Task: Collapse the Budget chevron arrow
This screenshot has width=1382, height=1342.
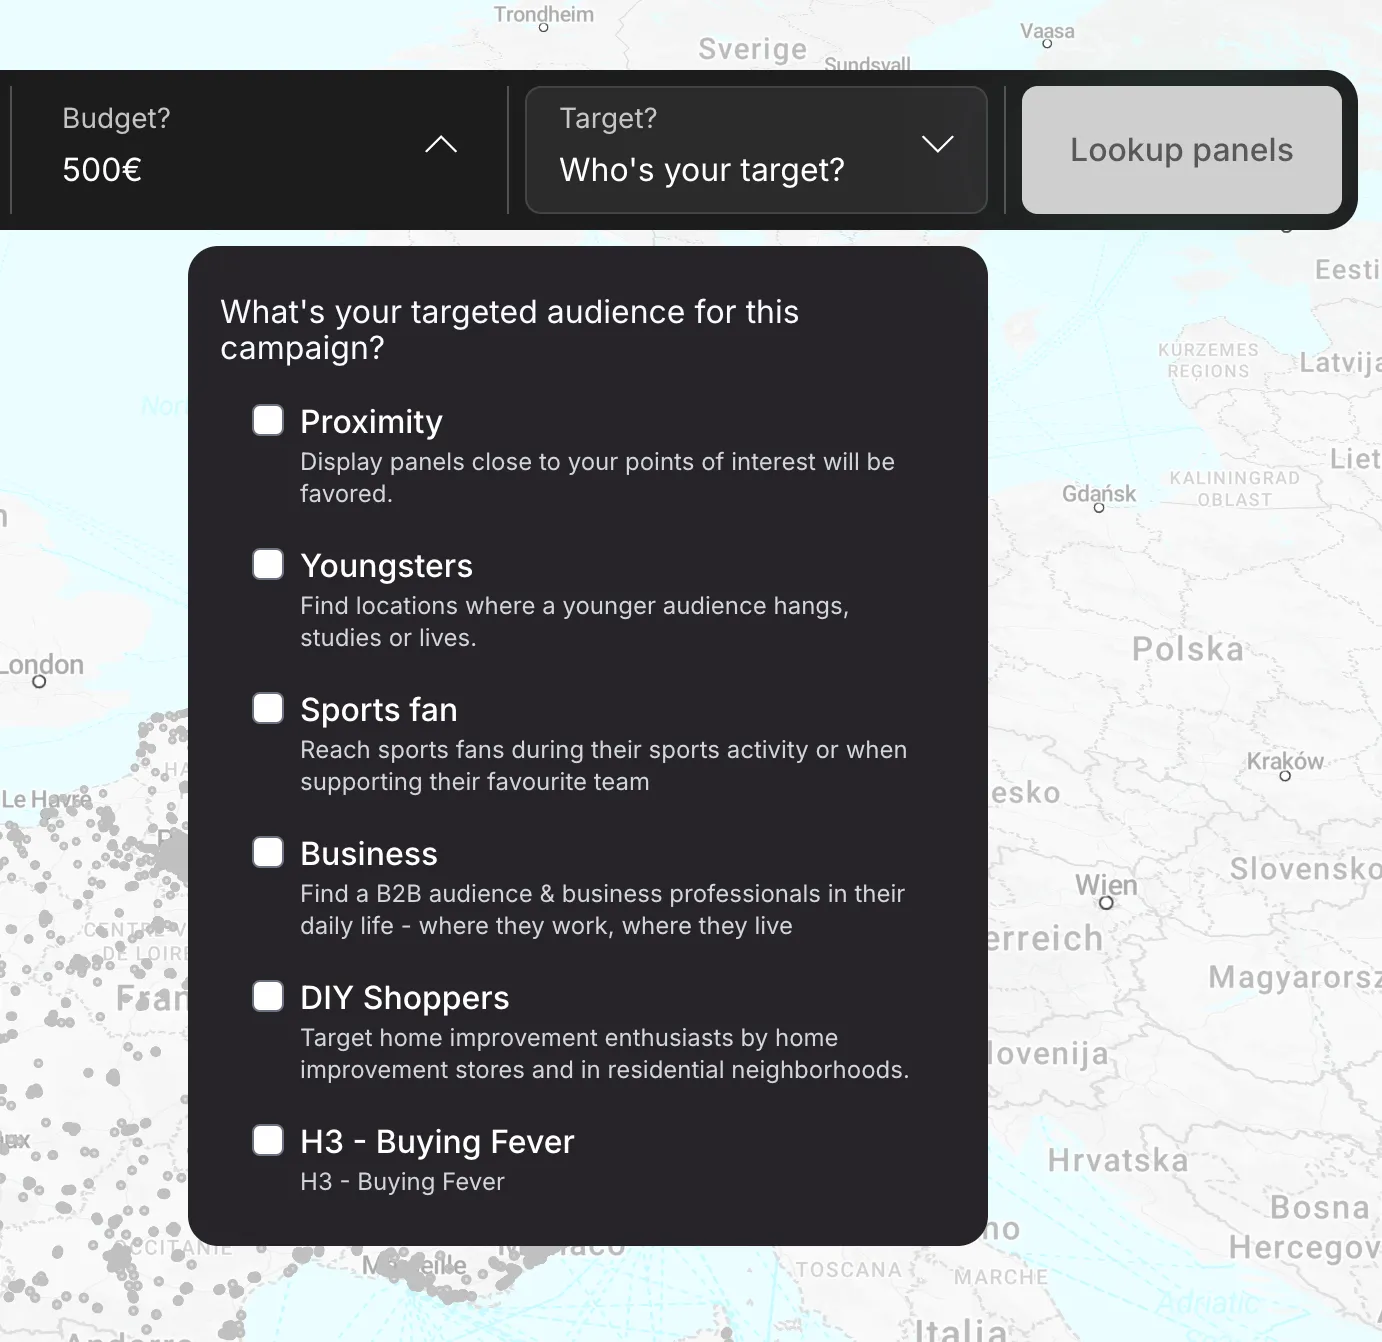Action: pos(441,145)
